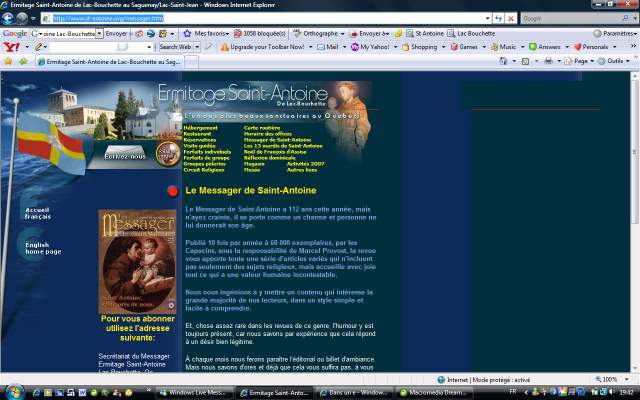640x400 pixels.
Task: Click the Horaire des offices link
Action: click(267, 134)
